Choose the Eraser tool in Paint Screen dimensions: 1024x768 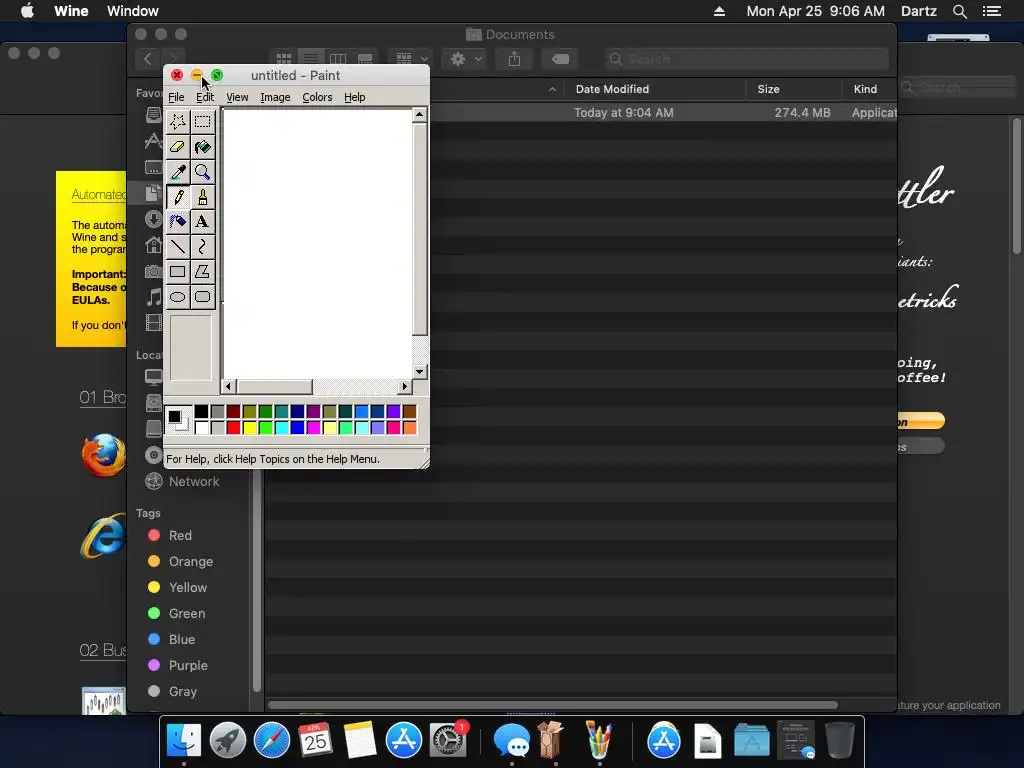[x=178, y=146]
